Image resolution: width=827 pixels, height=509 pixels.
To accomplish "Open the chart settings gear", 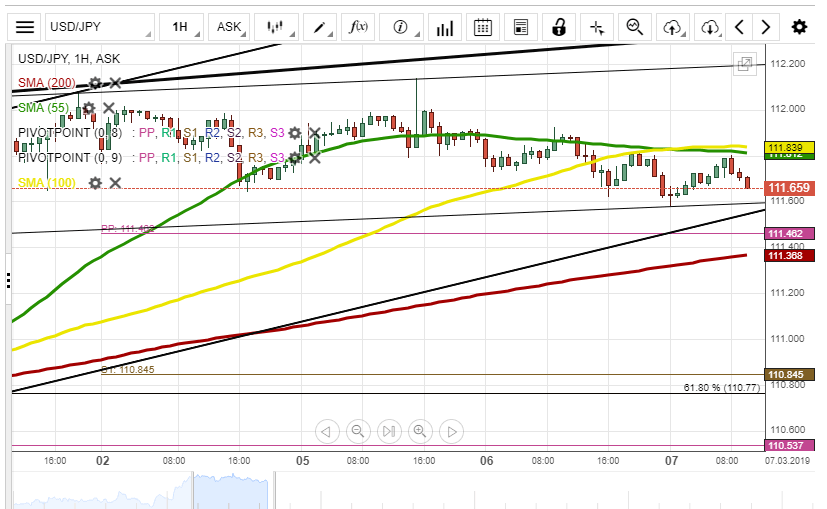I will coord(799,27).
